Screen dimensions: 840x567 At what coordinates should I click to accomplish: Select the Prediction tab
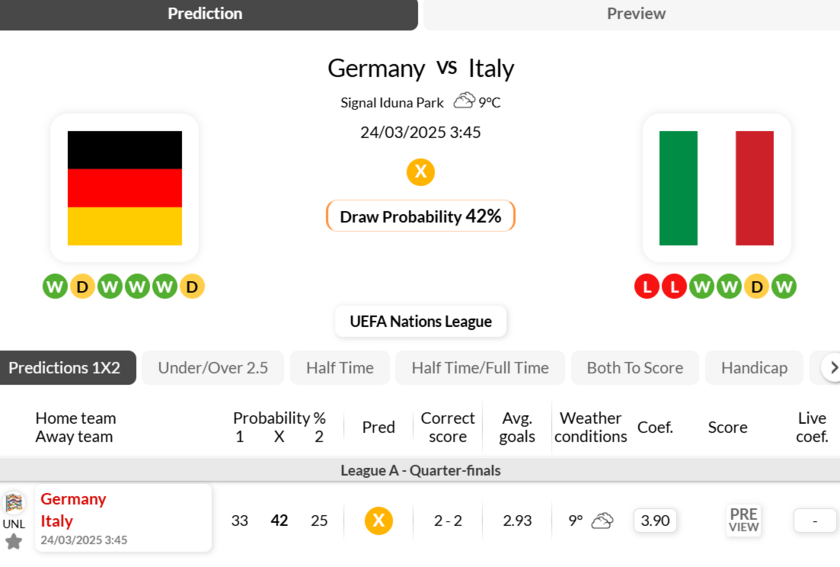pyautogui.click(x=205, y=14)
